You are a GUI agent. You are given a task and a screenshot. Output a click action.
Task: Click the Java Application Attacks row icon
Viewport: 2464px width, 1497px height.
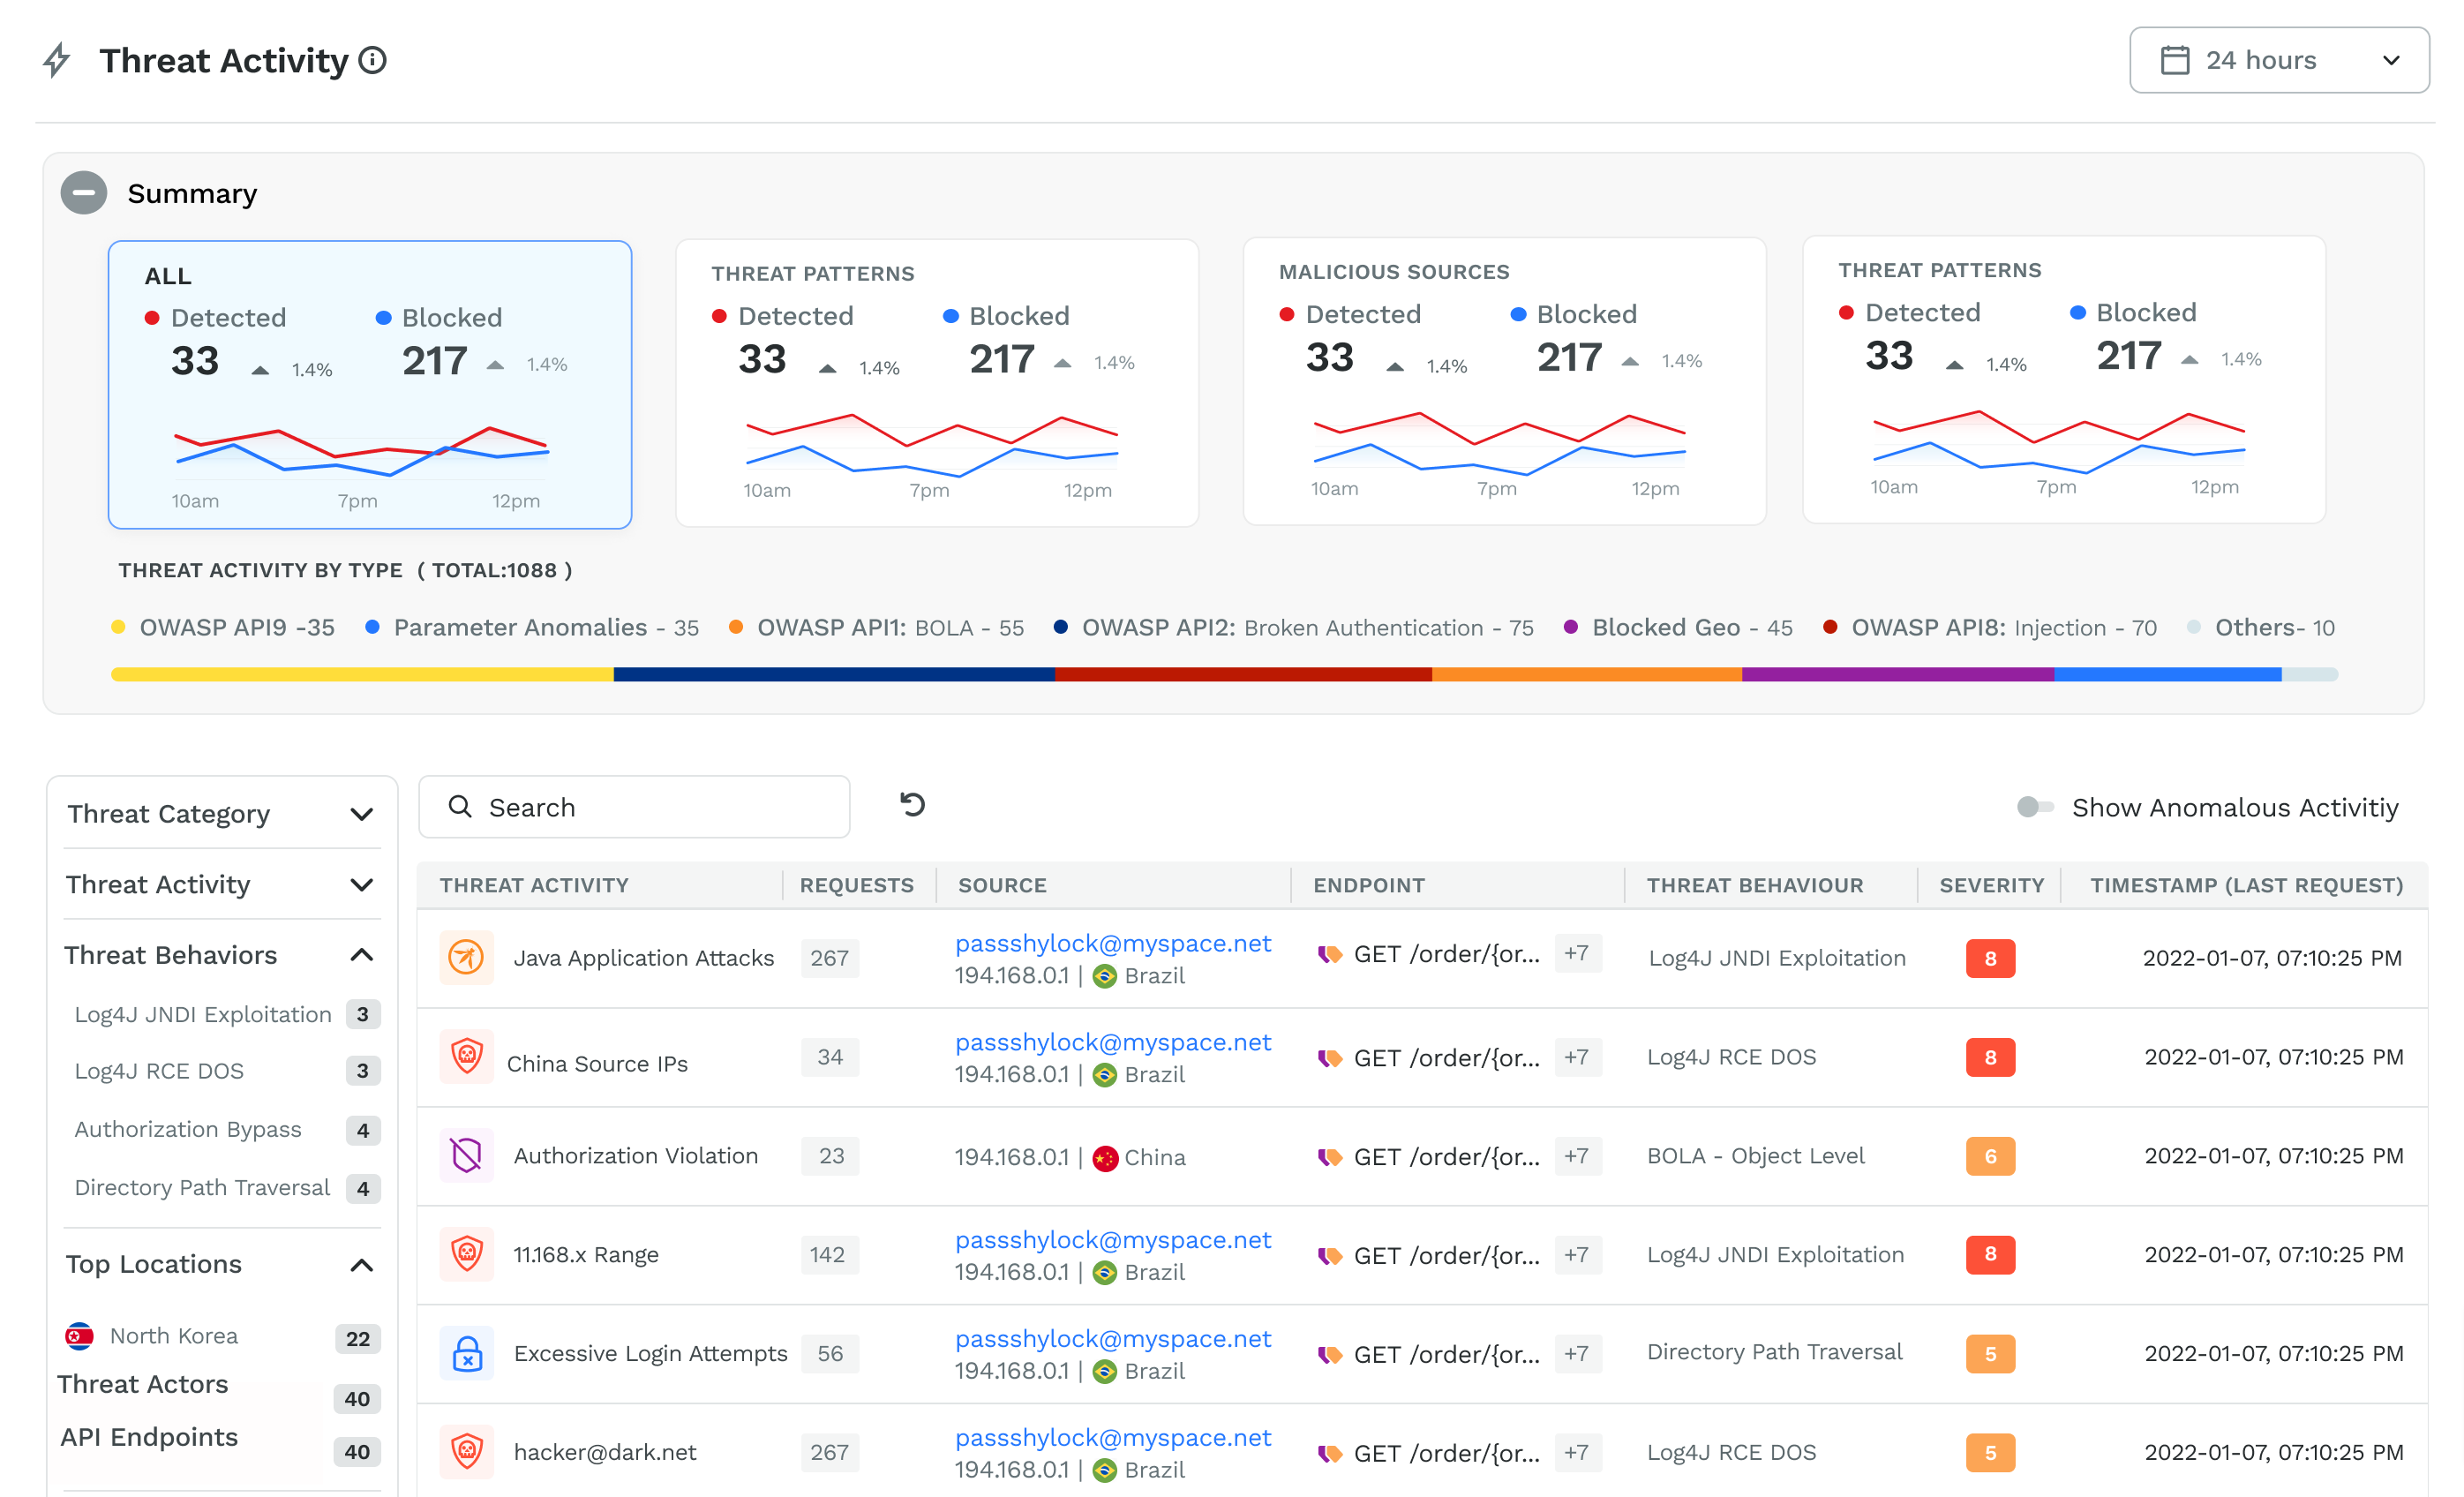click(x=466, y=957)
